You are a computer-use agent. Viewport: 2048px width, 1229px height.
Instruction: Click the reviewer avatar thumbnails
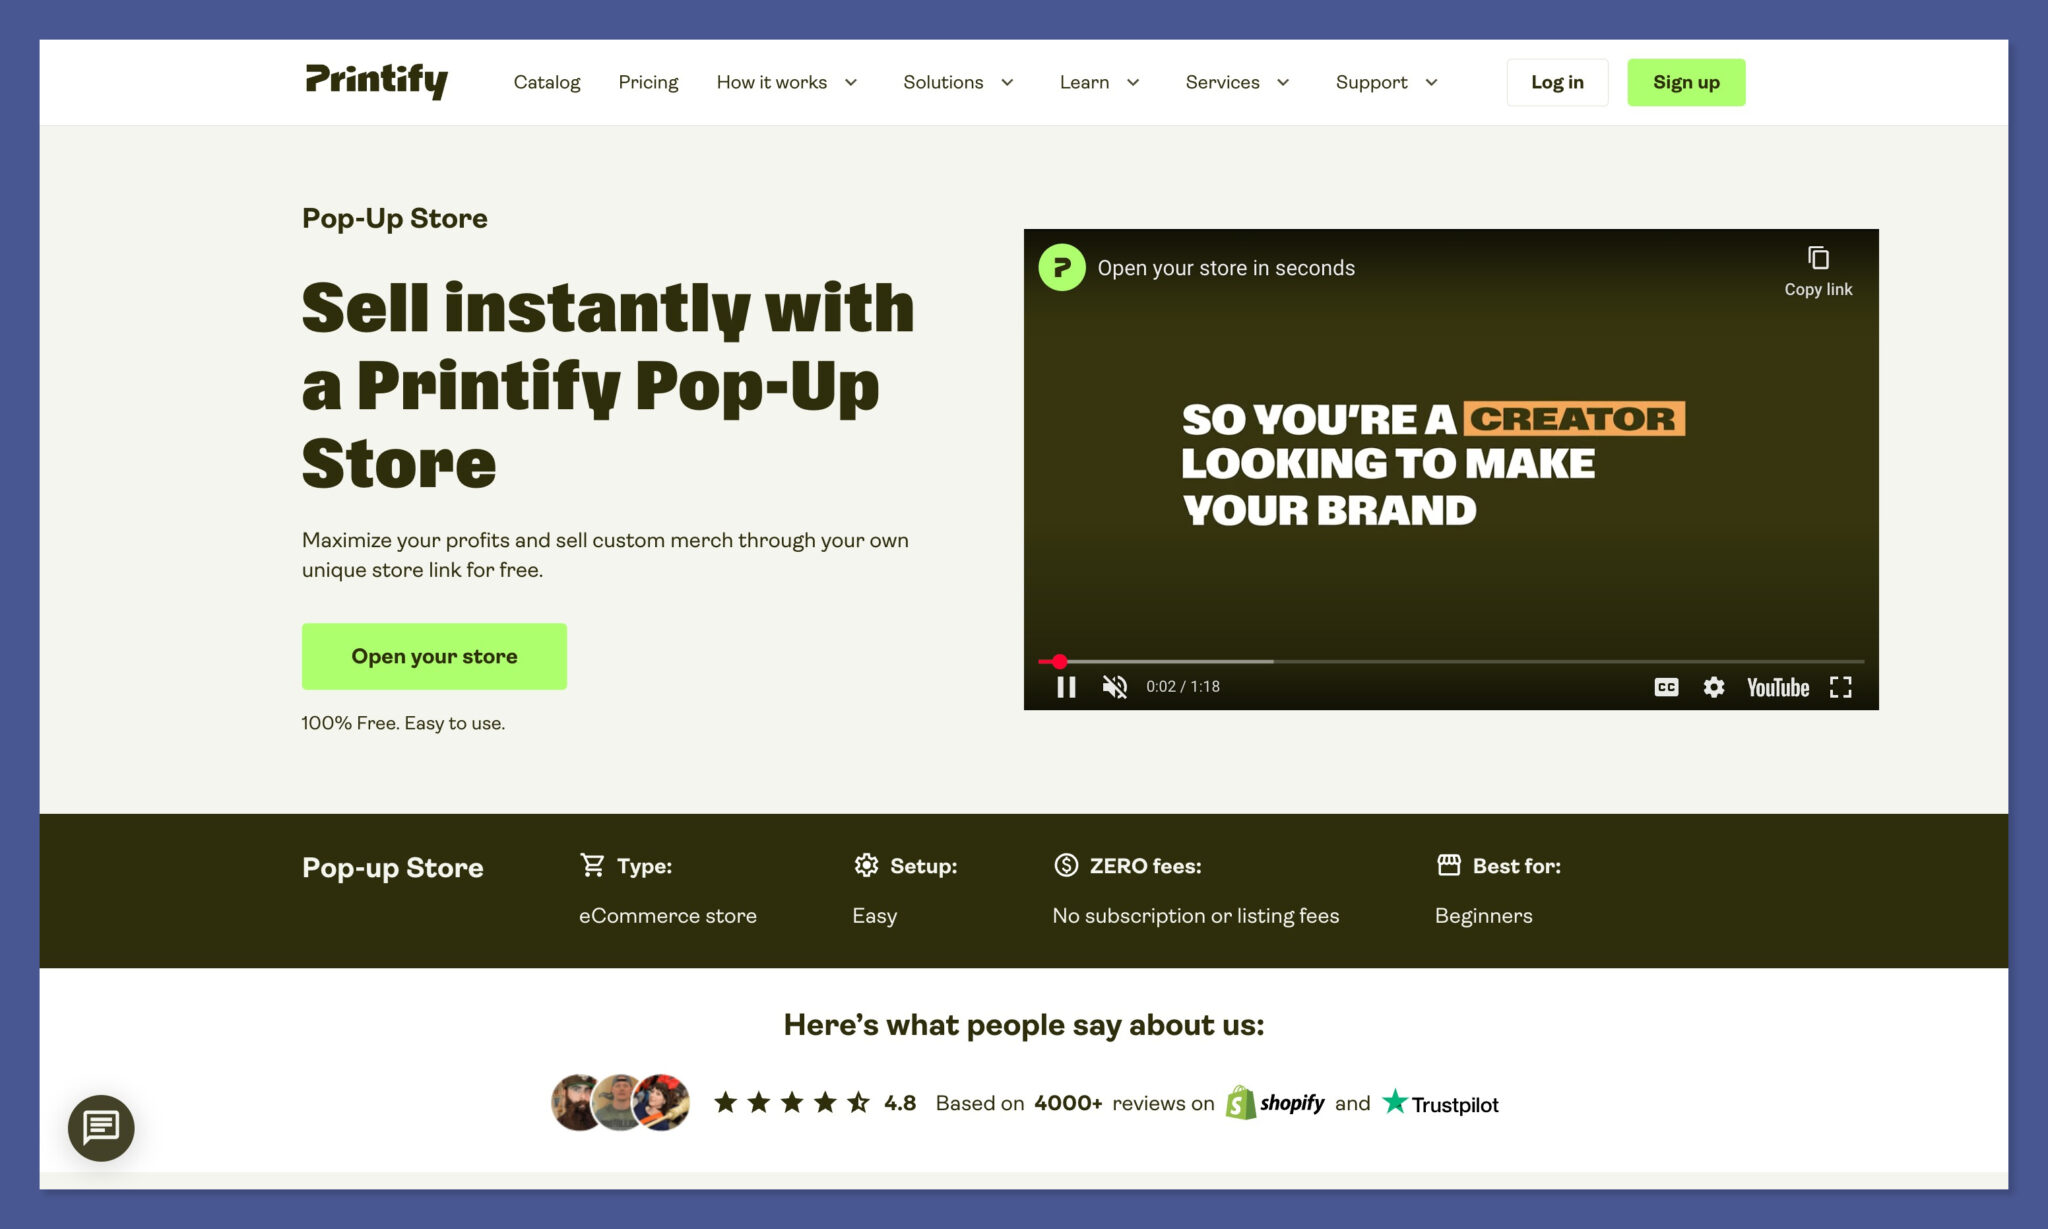pyautogui.click(x=620, y=1102)
